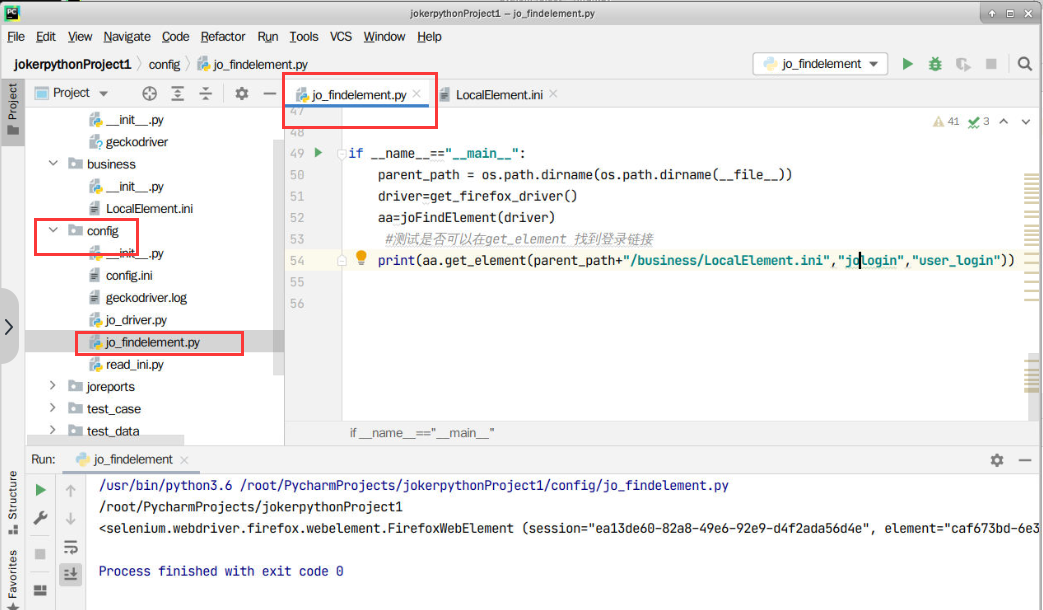This screenshot has height=610, width=1043.
Task: Open the VCS menu
Action: pyautogui.click(x=341, y=37)
